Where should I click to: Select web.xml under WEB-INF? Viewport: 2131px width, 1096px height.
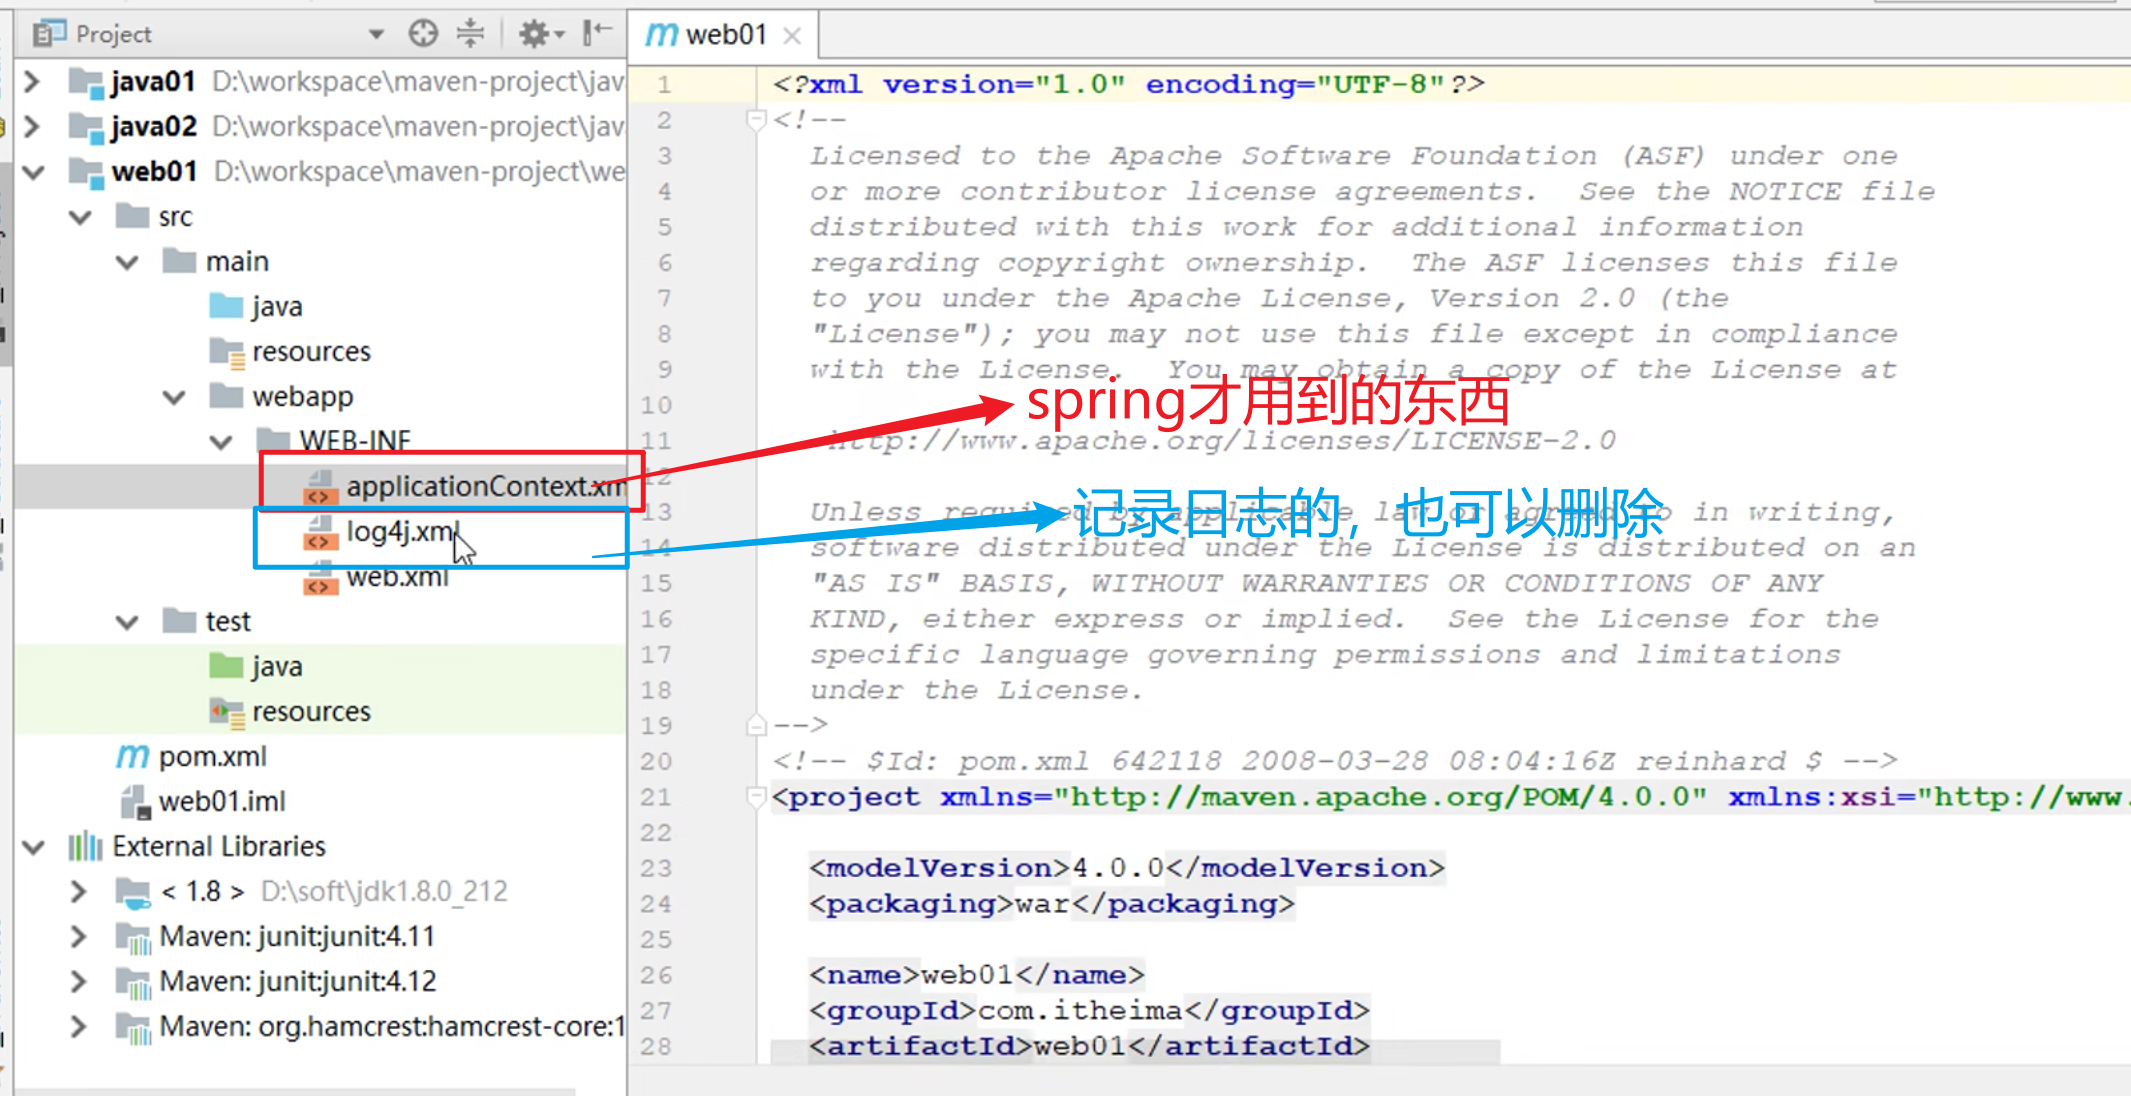tap(397, 578)
